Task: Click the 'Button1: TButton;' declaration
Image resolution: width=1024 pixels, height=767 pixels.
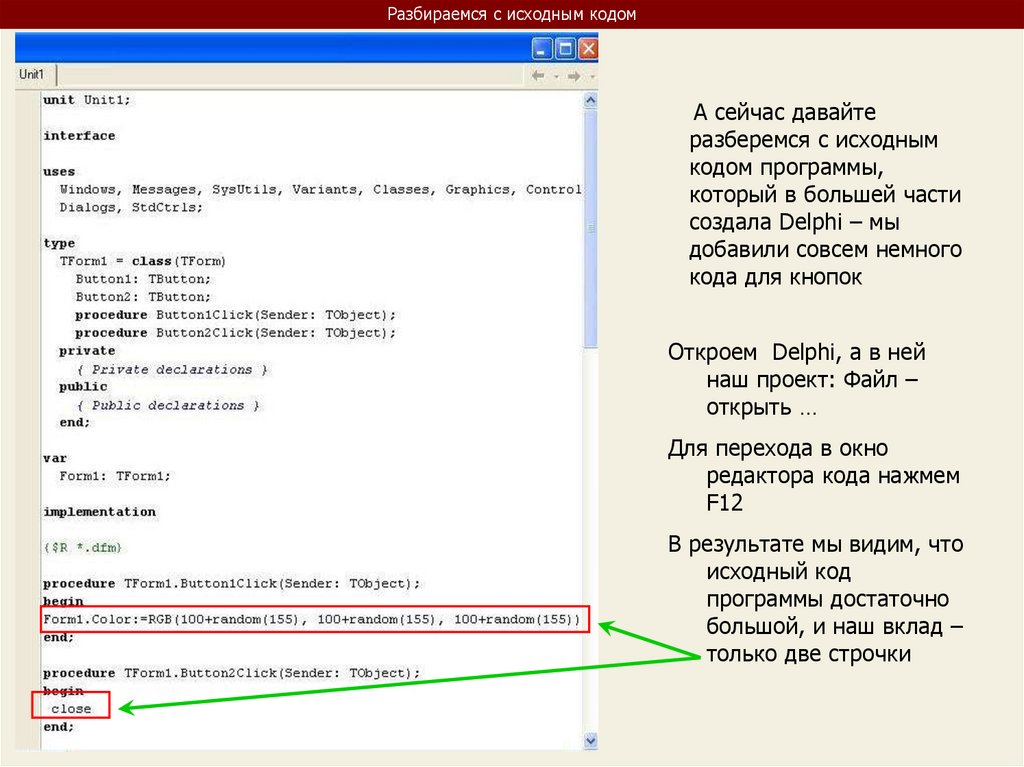Action: [143, 279]
